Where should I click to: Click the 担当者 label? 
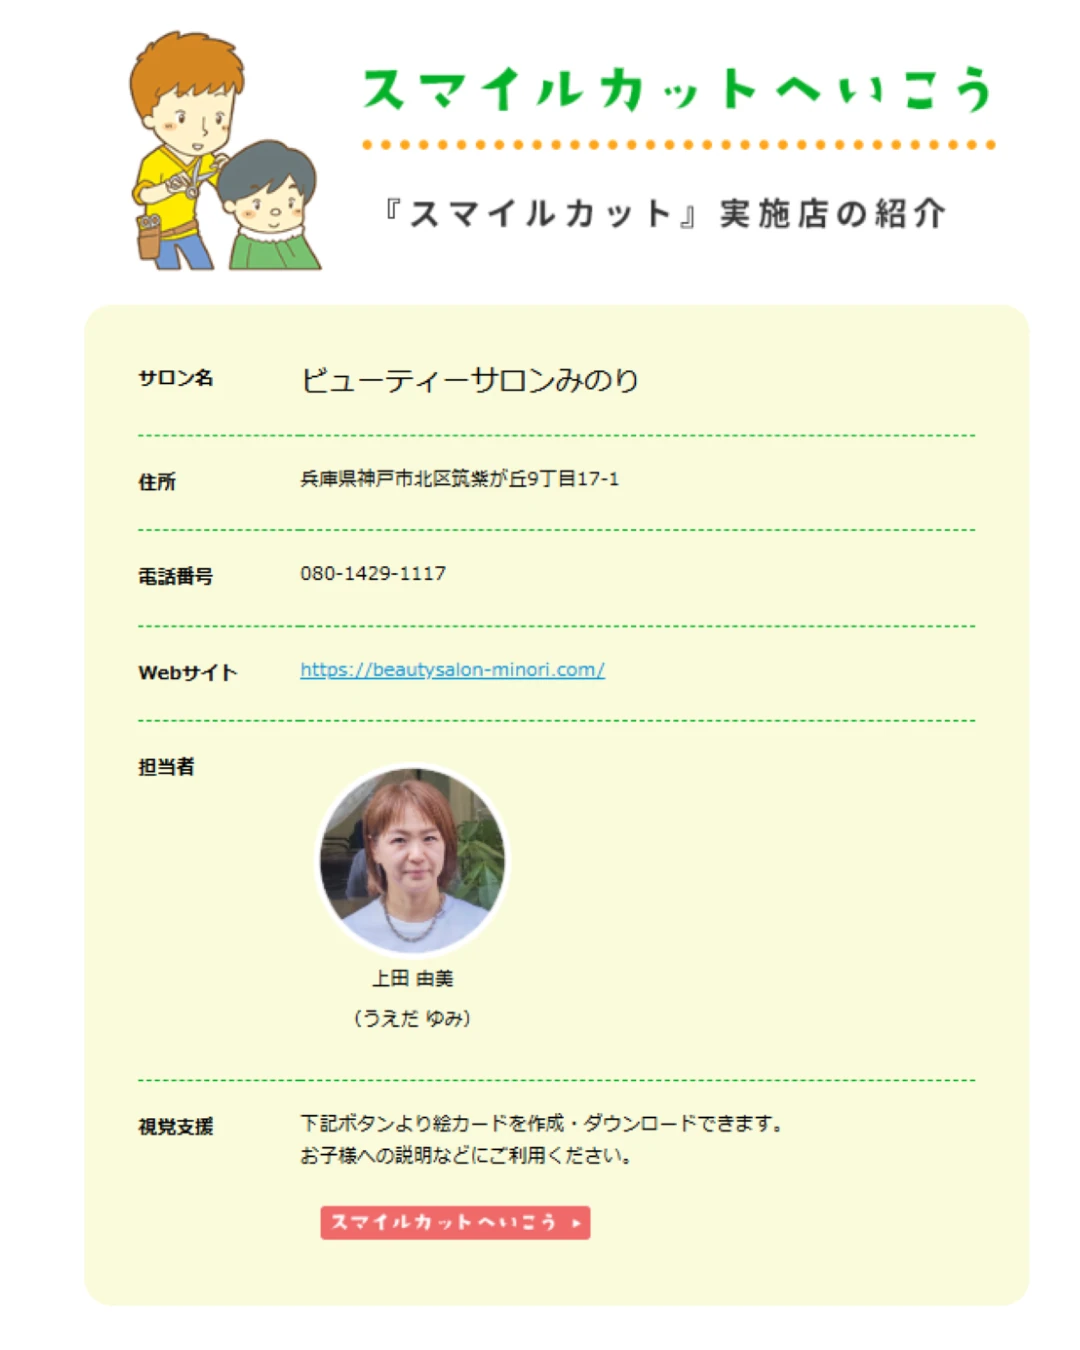point(167,767)
